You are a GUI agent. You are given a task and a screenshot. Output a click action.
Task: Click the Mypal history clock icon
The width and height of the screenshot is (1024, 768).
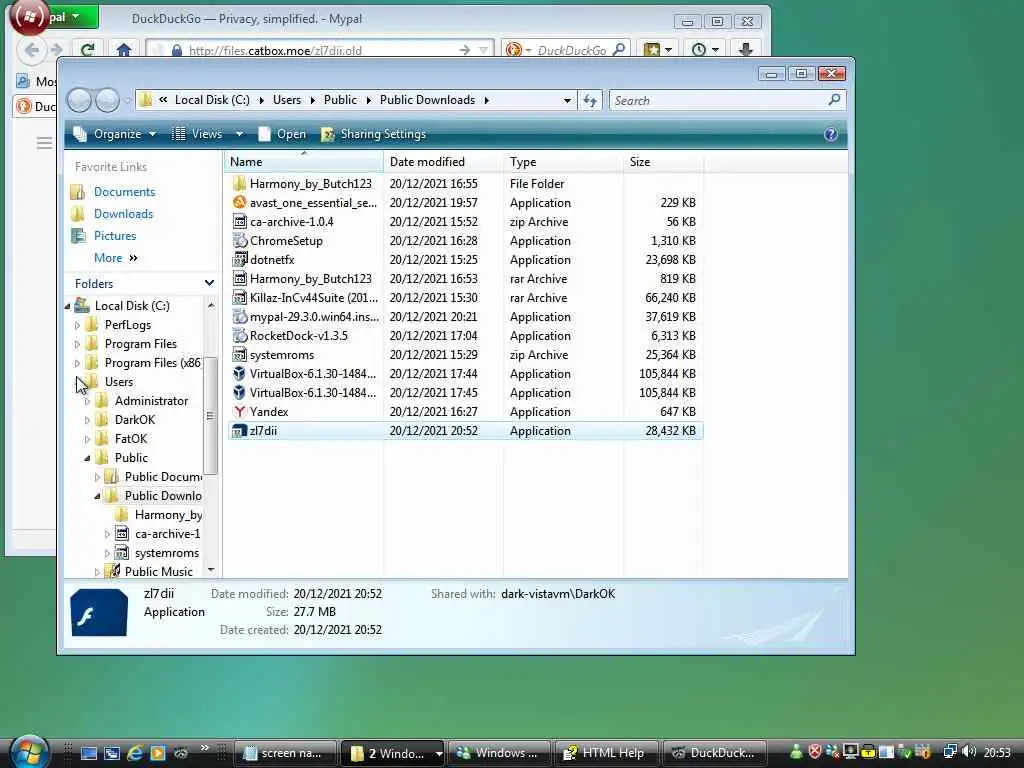tap(699, 50)
